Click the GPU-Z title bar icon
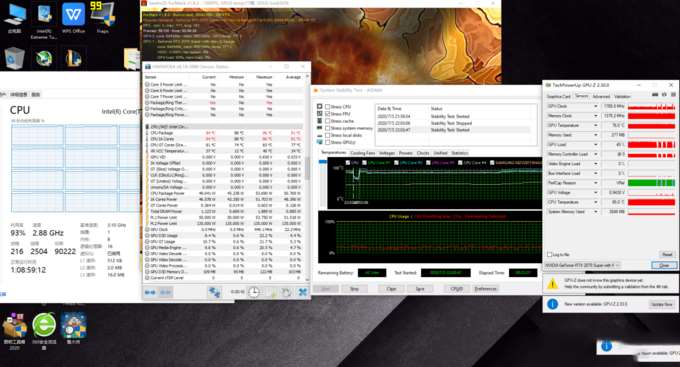This screenshot has height=367, width=680. (548, 85)
